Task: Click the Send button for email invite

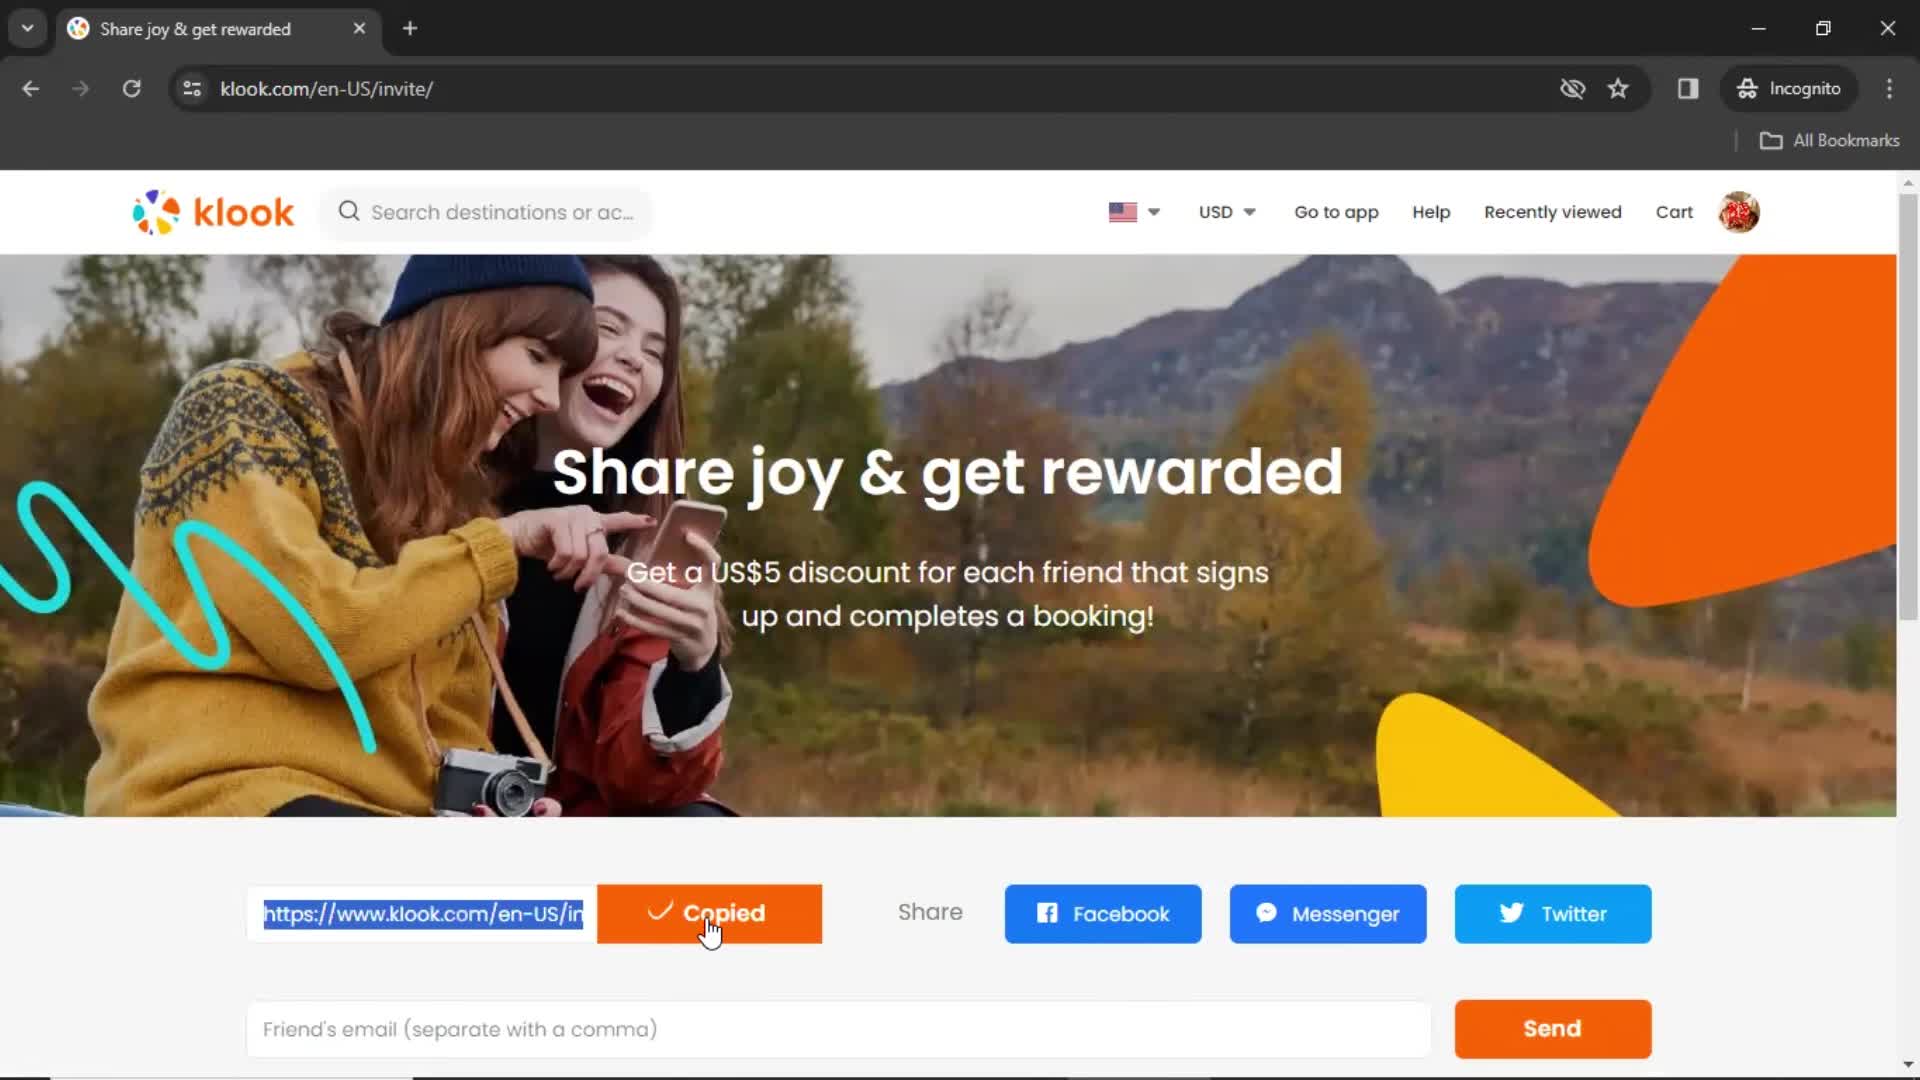Action: point(1553,1029)
